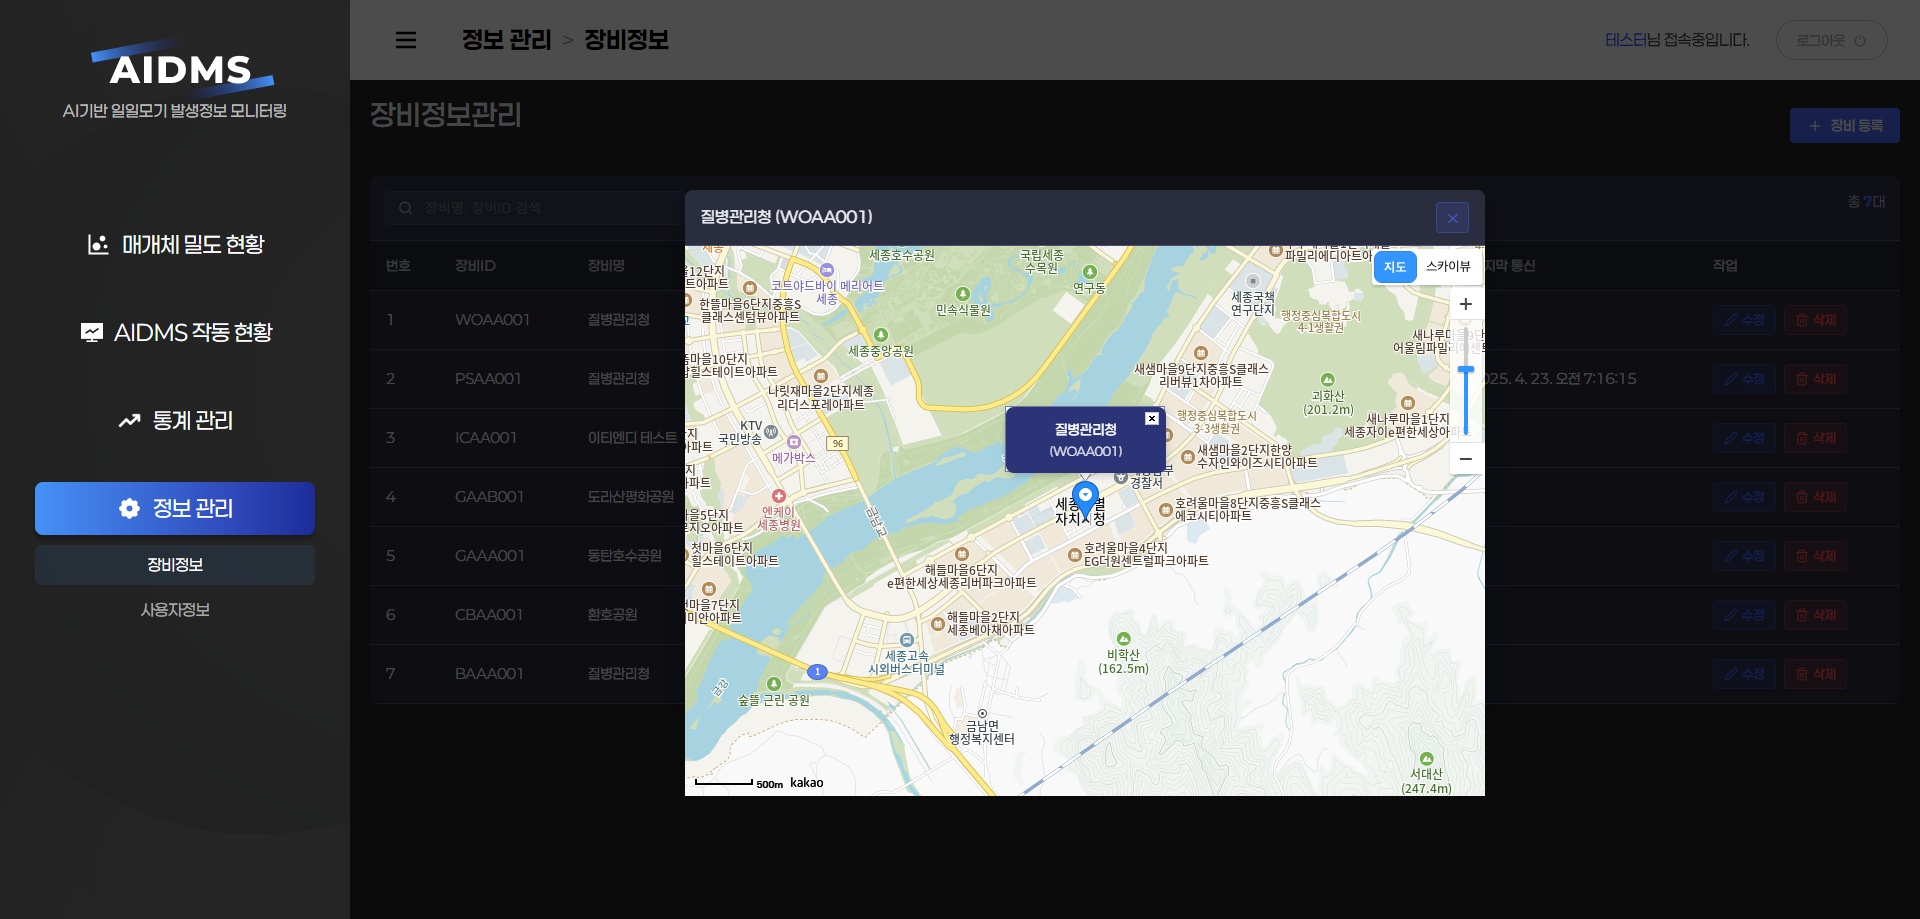Click equipment ID BAAA001 cell
This screenshot has width=1920, height=919.
click(x=489, y=674)
